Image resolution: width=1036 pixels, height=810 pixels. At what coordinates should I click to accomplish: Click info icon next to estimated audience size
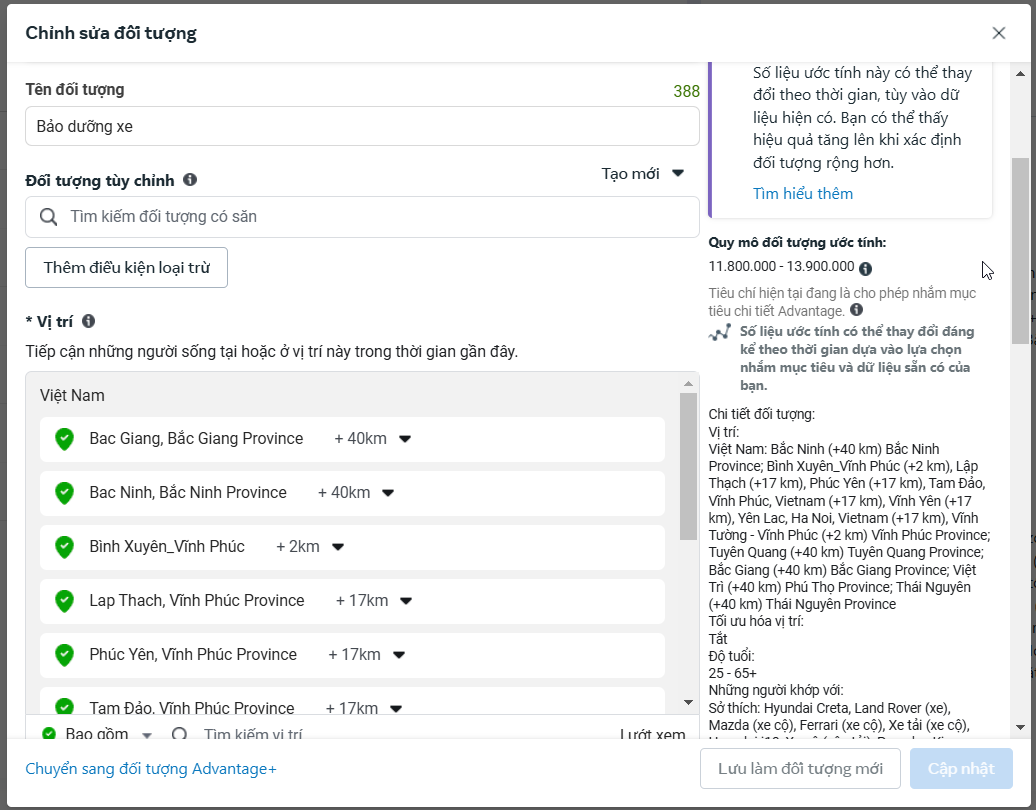pos(866,268)
